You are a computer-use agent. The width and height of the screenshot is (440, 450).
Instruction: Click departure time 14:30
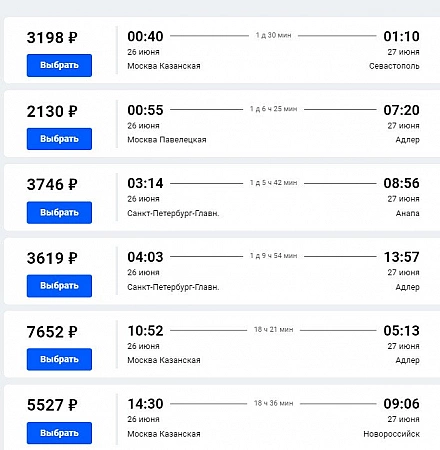145,404
